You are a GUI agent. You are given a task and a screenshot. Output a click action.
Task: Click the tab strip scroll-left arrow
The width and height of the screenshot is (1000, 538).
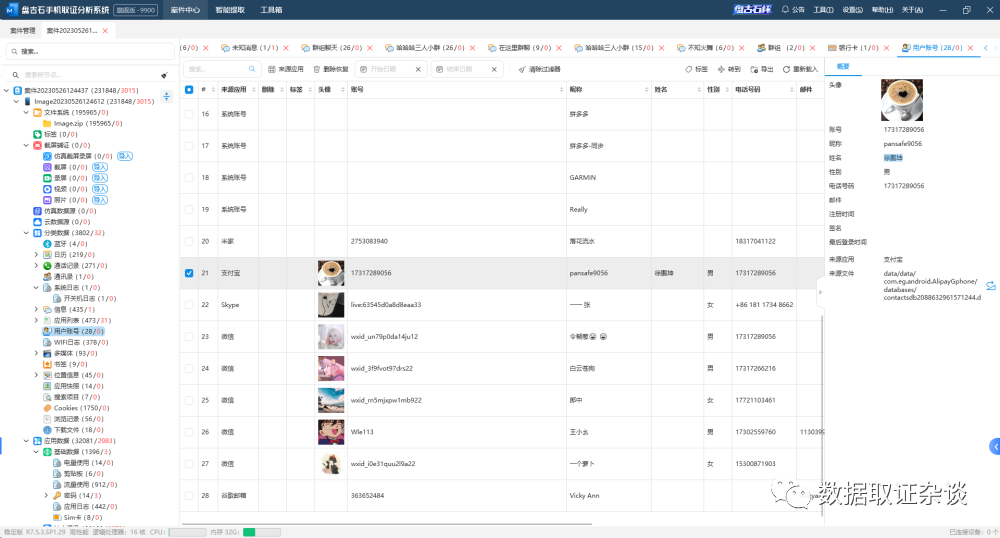[x=986, y=48]
